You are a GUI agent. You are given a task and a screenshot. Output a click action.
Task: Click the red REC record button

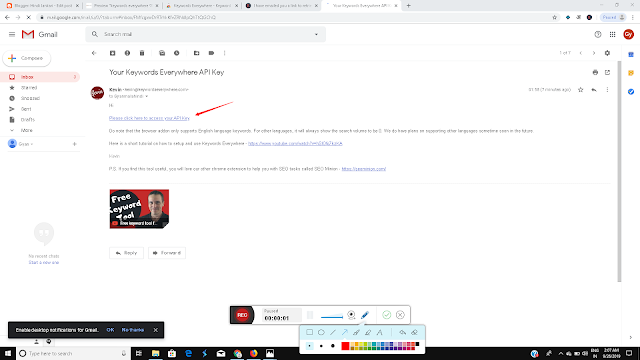[x=242, y=315]
